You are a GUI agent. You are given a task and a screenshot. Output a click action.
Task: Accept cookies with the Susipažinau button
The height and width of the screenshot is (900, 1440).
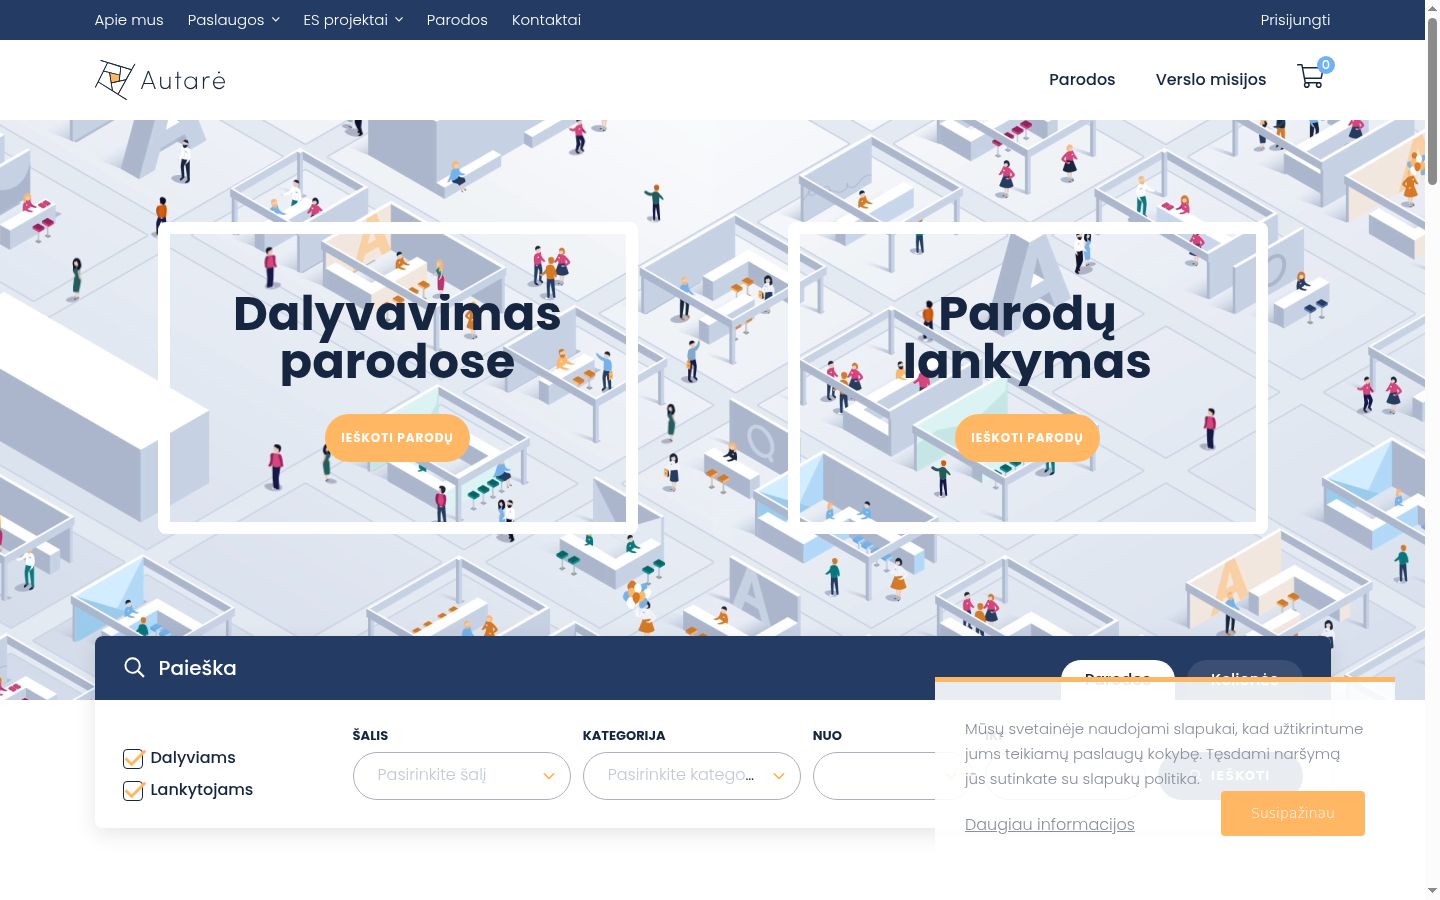pos(1293,813)
